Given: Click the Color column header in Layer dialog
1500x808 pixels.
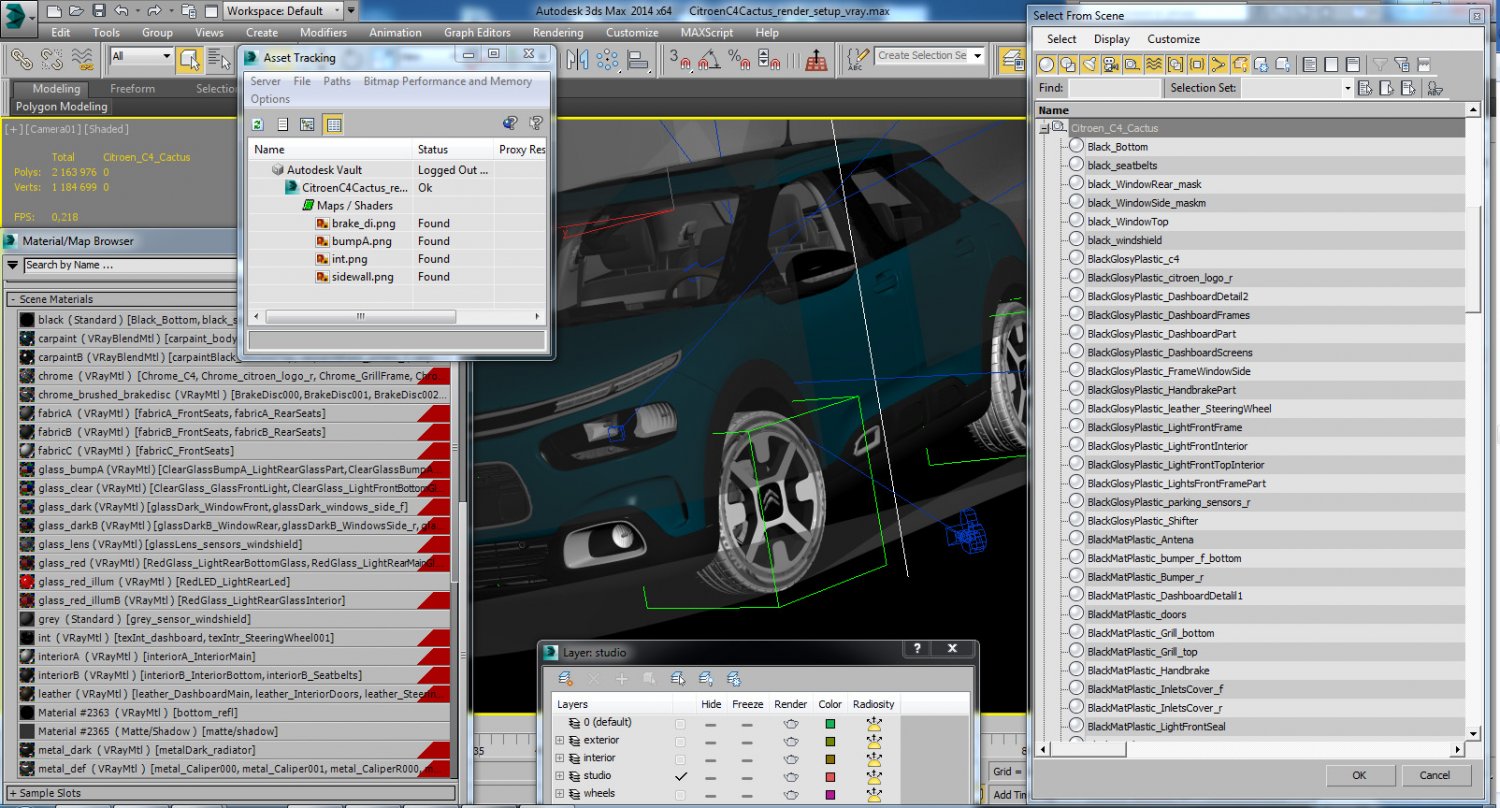Looking at the screenshot, I should 830,704.
